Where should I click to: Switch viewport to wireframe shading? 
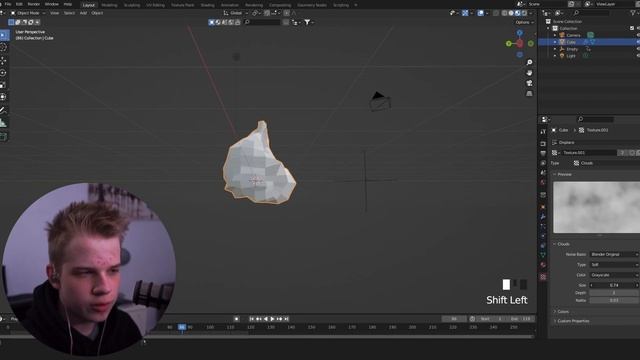[x=505, y=13]
